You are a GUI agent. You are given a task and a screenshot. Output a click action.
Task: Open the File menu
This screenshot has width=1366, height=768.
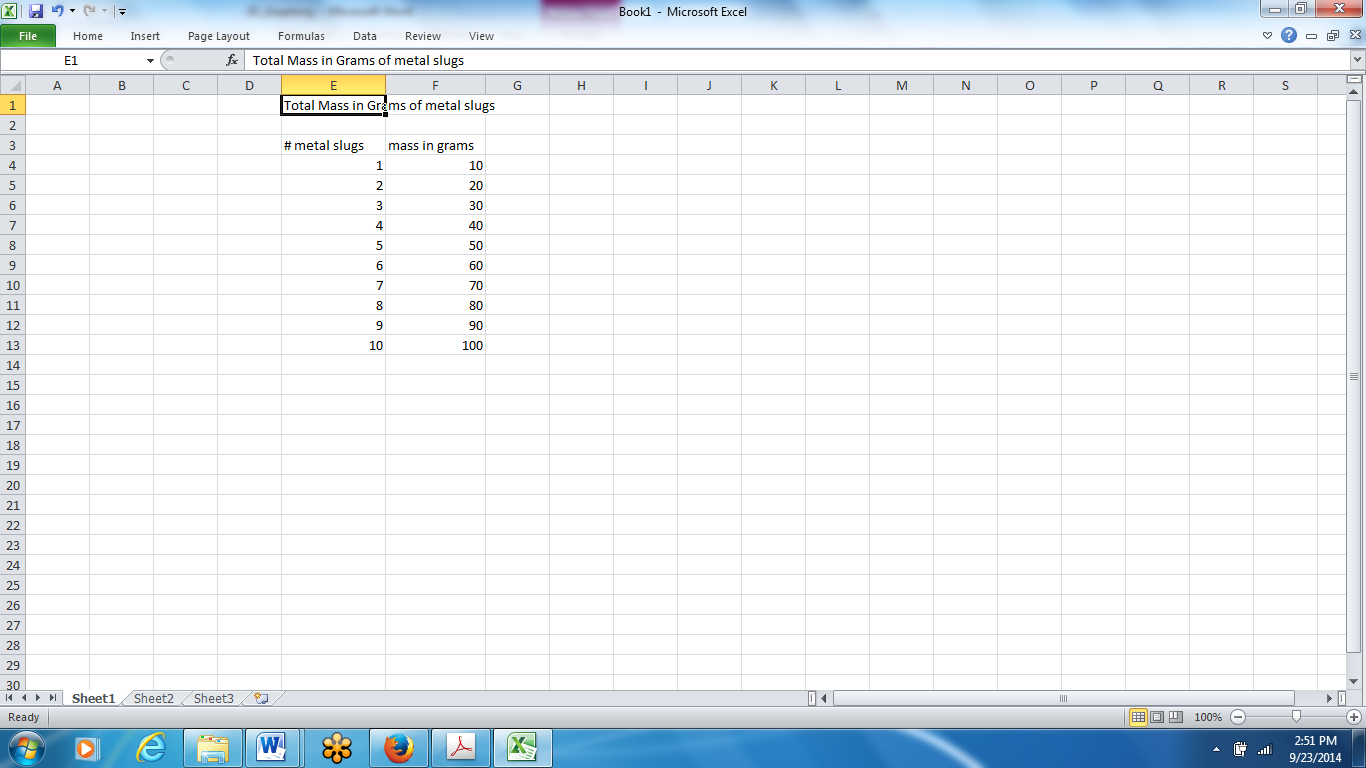click(29, 36)
